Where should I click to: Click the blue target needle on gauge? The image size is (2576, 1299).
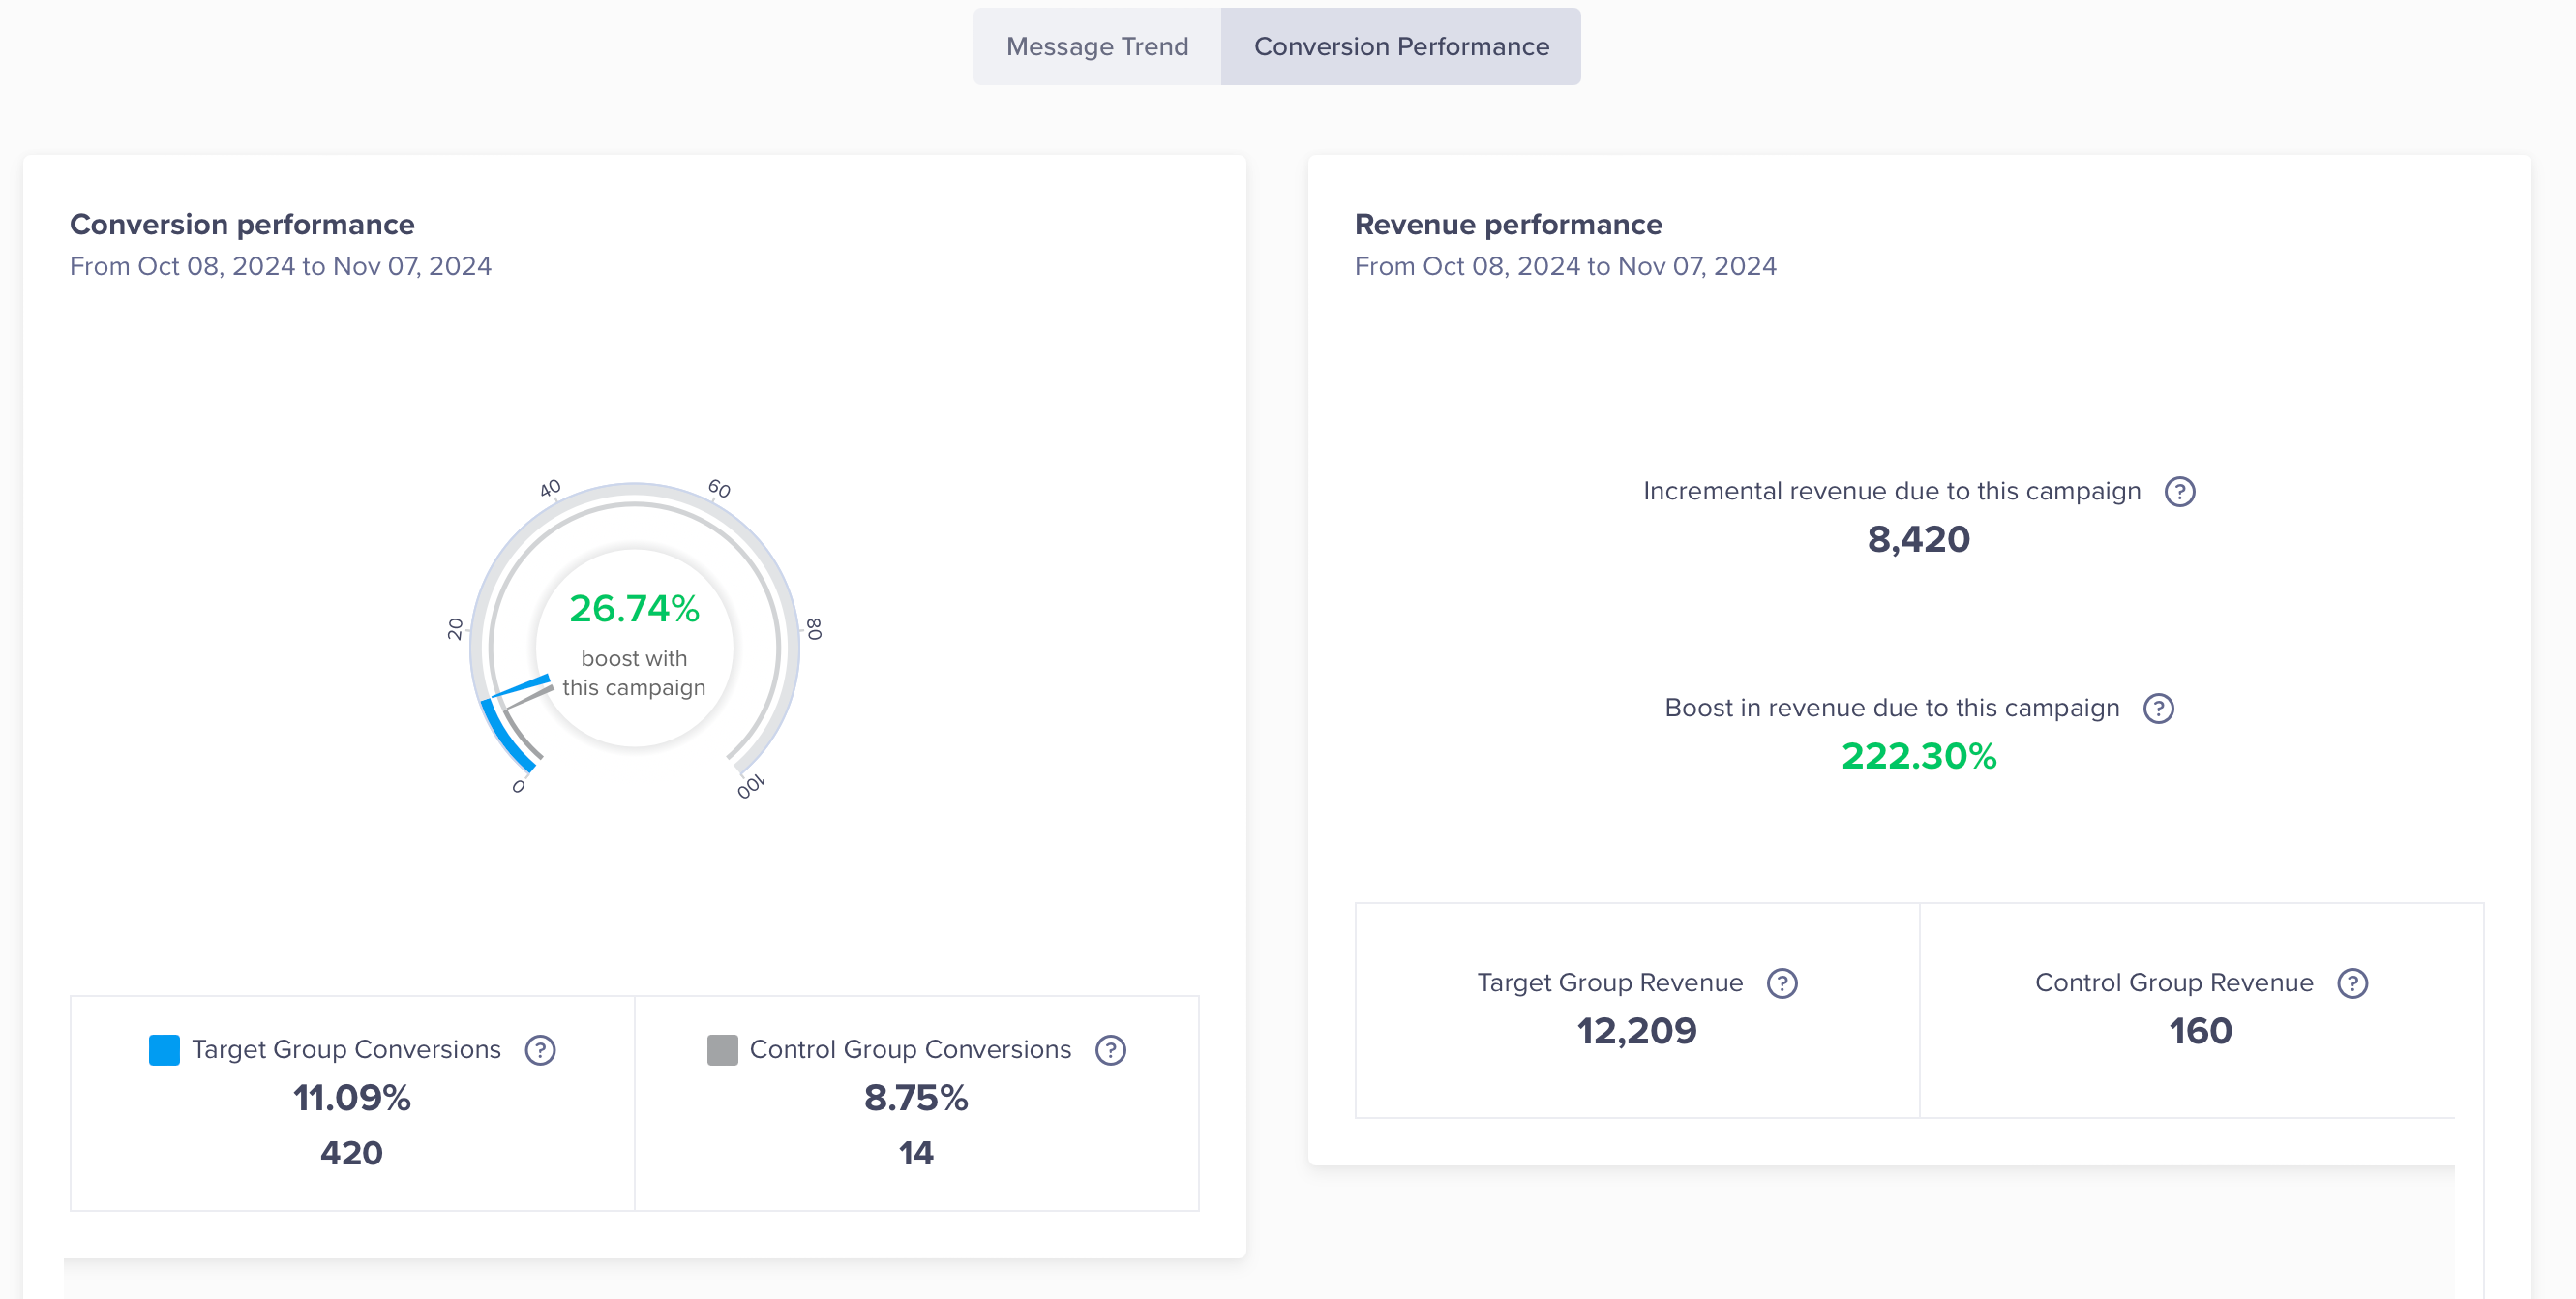(521, 687)
